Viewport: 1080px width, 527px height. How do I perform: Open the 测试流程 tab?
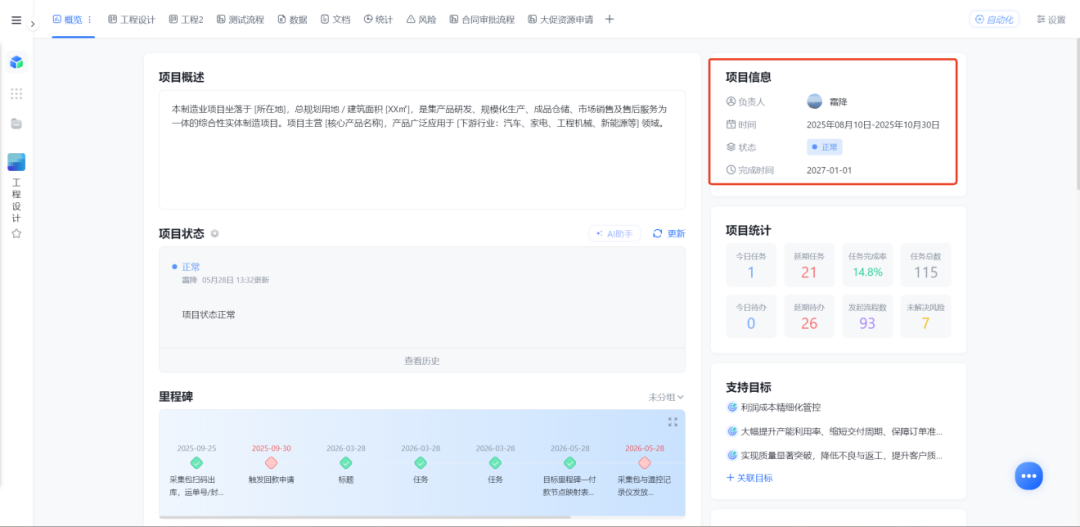coord(240,19)
